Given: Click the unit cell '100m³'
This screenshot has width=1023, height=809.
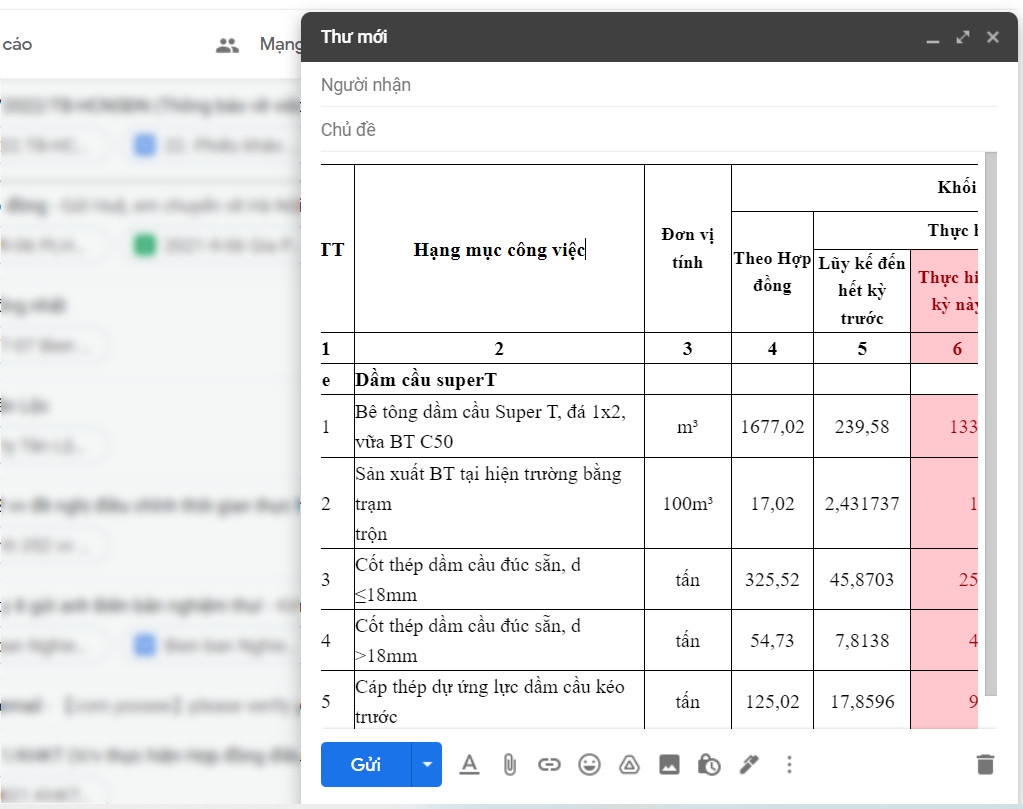Looking at the screenshot, I should 688,504.
